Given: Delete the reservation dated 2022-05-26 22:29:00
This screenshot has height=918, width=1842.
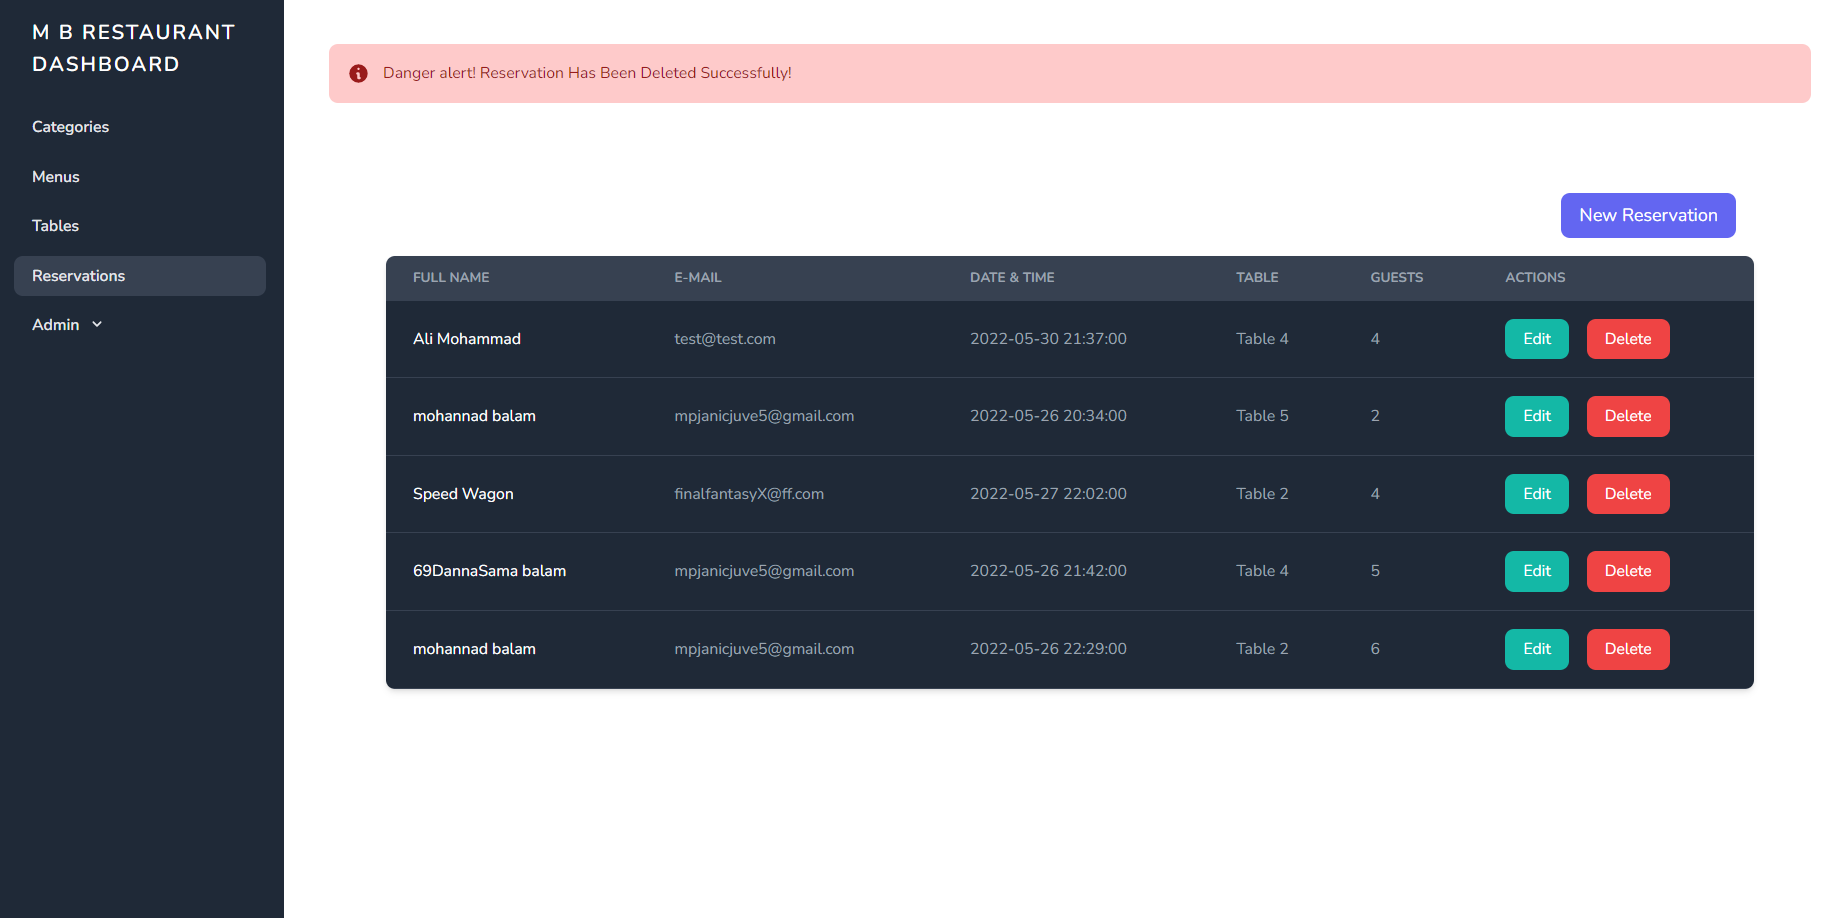Looking at the screenshot, I should pos(1628,649).
